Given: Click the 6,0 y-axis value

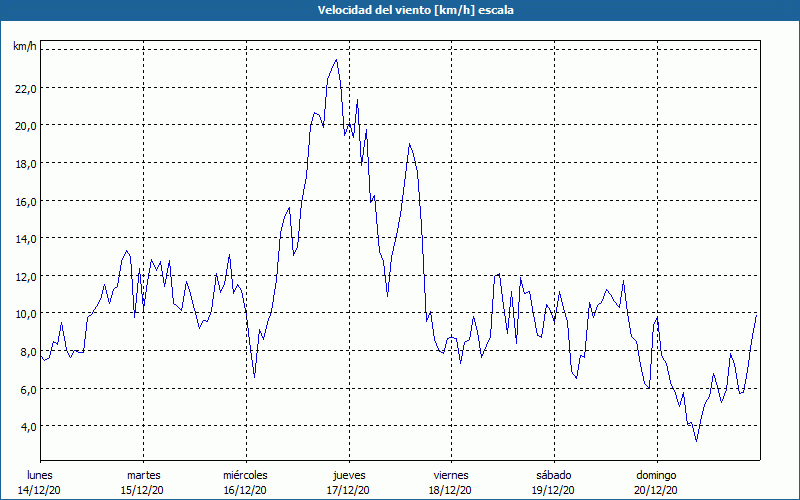Looking at the screenshot, I should click(29, 389).
